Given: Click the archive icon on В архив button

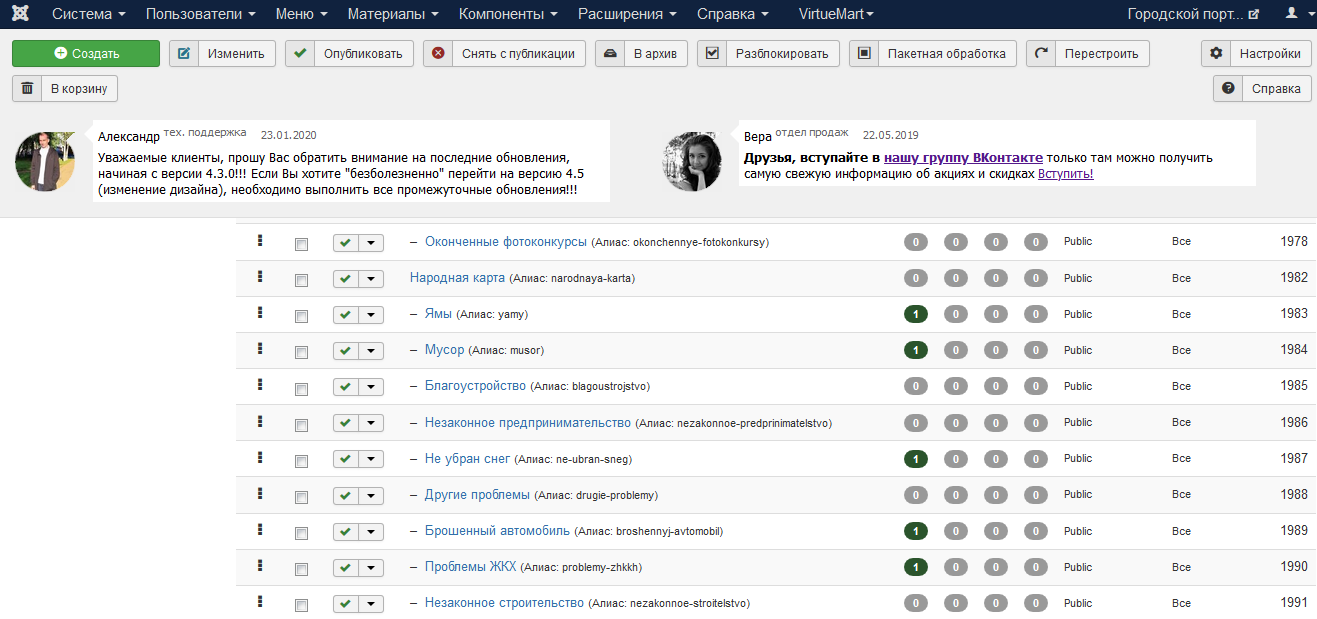Looking at the screenshot, I should click(610, 54).
